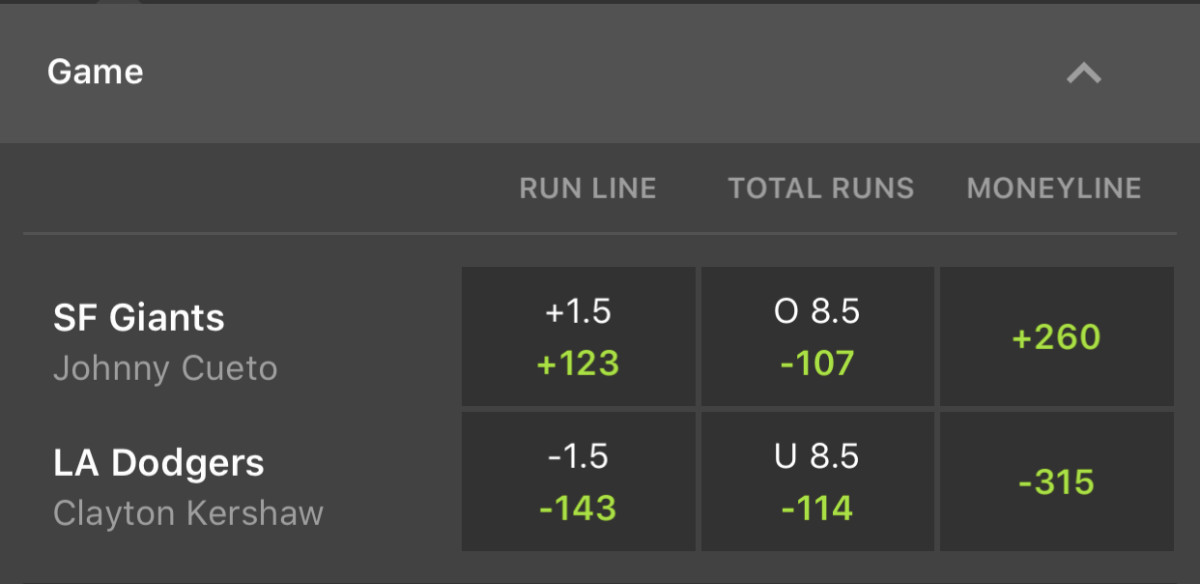Pick the Under 8.5 total runs at -114
Image resolution: width=1200 pixels, height=584 pixels.
point(818,481)
